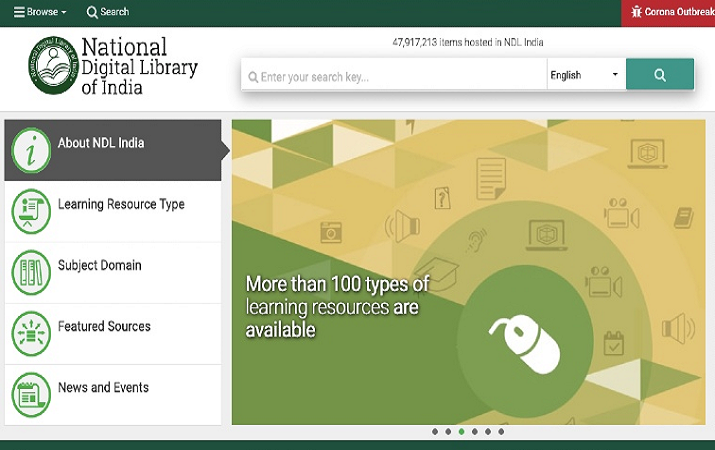Screen dimensions: 715x450
Task: Click the Learning Resource Type icon
Action: tap(31, 211)
